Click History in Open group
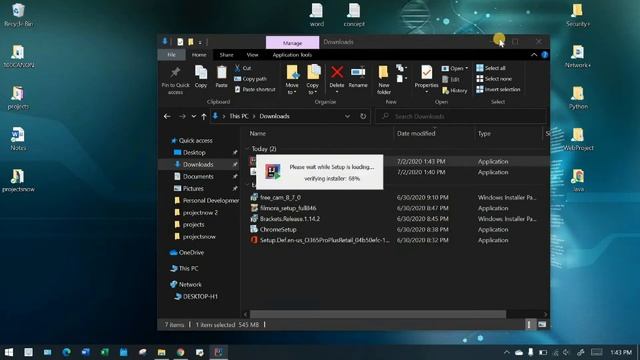 (455, 91)
